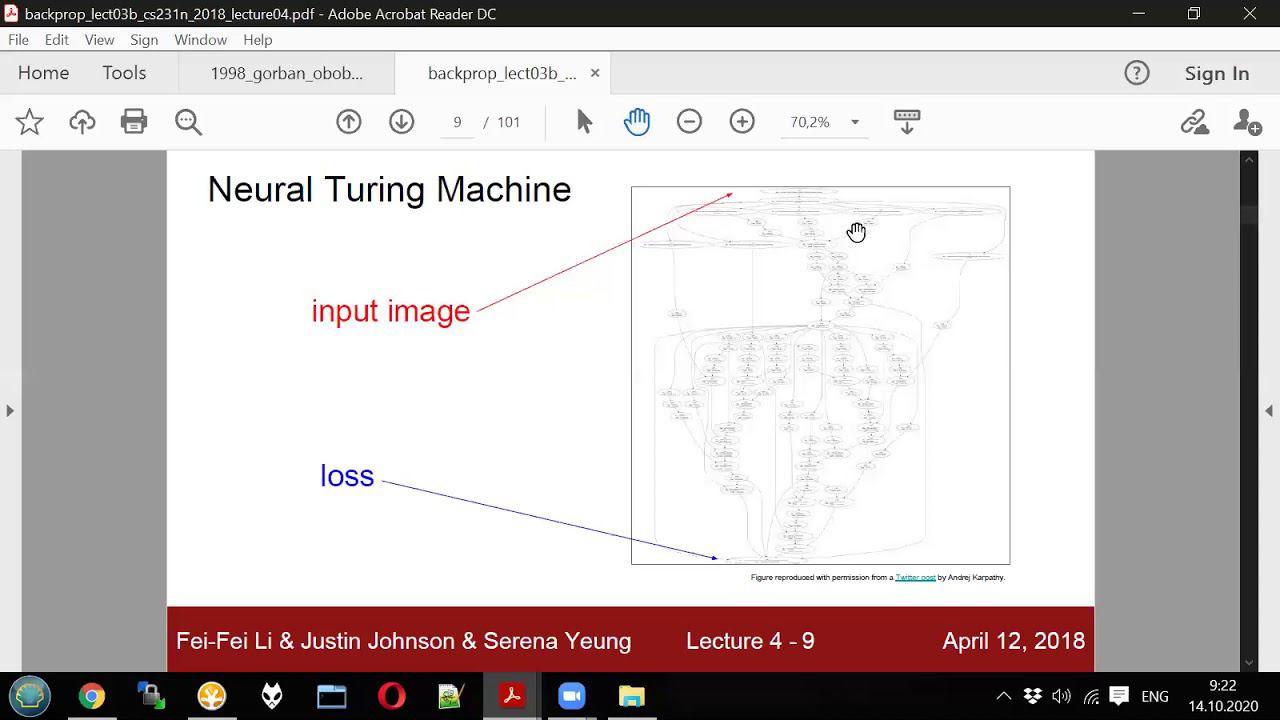Activate the selection arrow tool
This screenshot has width=1280, height=720.
coord(585,122)
